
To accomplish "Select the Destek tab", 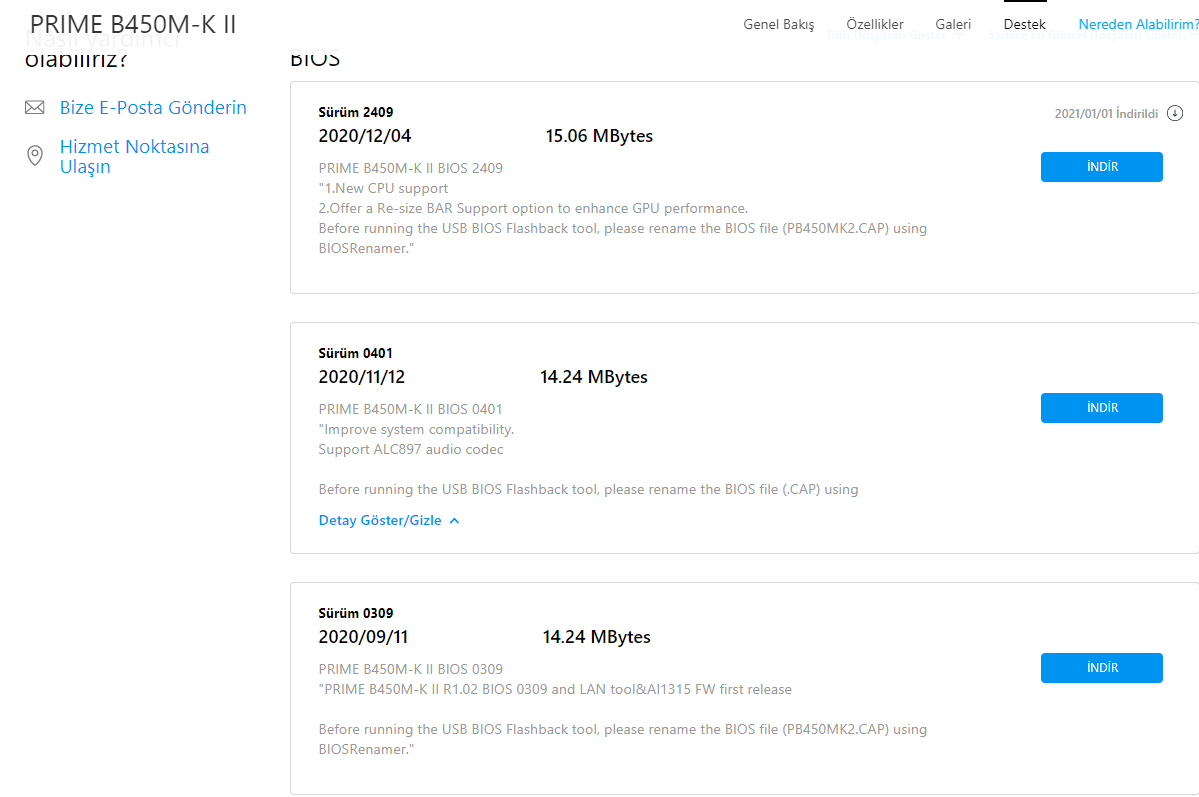I will click(1025, 24).
